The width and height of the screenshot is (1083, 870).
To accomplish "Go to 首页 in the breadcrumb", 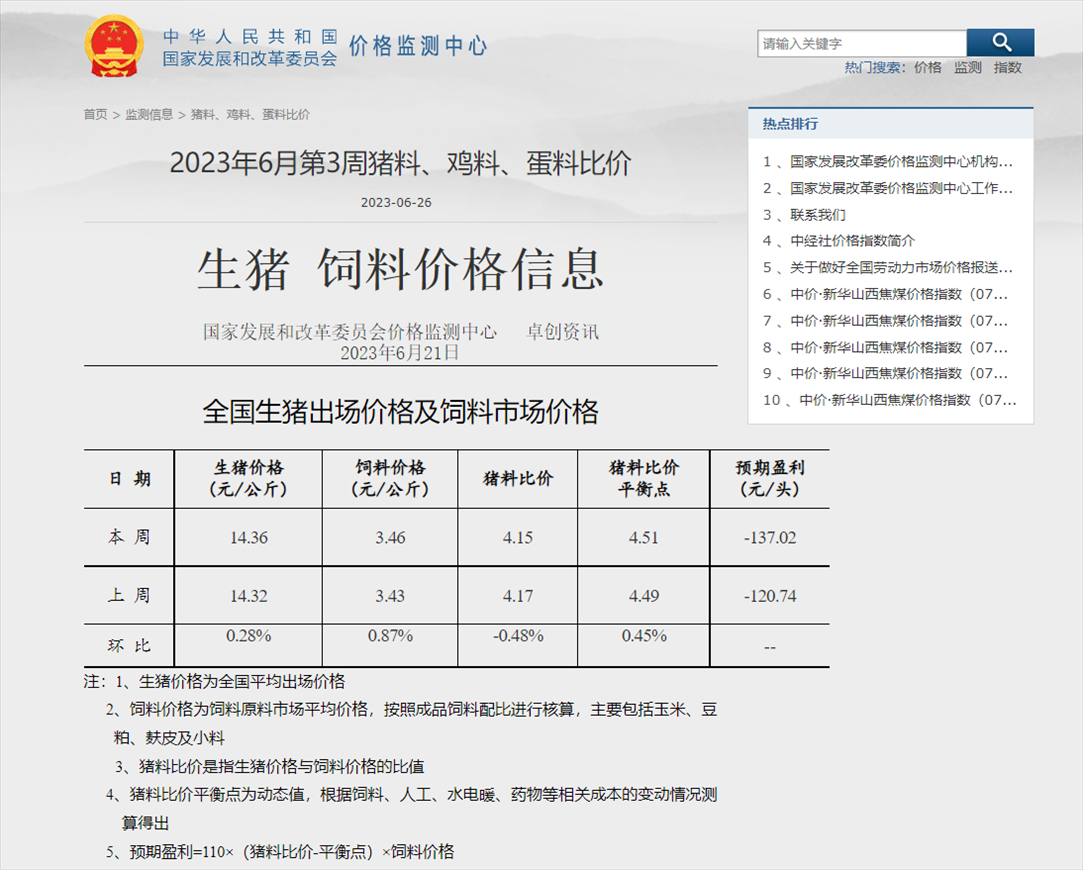I will click(95, 115).
